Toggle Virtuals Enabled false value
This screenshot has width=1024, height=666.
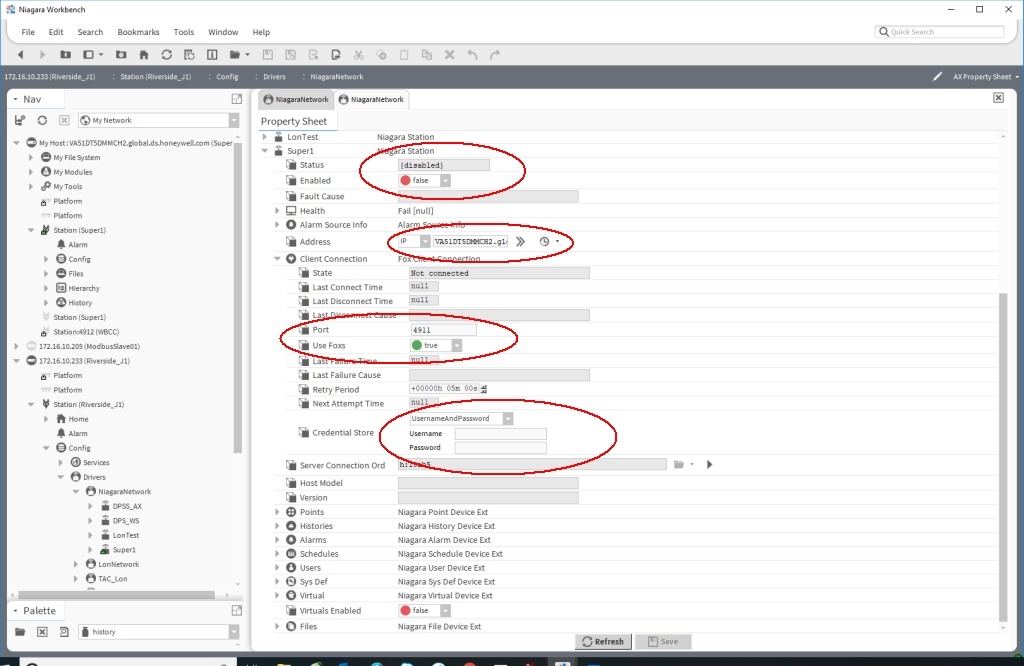(424, 610)
